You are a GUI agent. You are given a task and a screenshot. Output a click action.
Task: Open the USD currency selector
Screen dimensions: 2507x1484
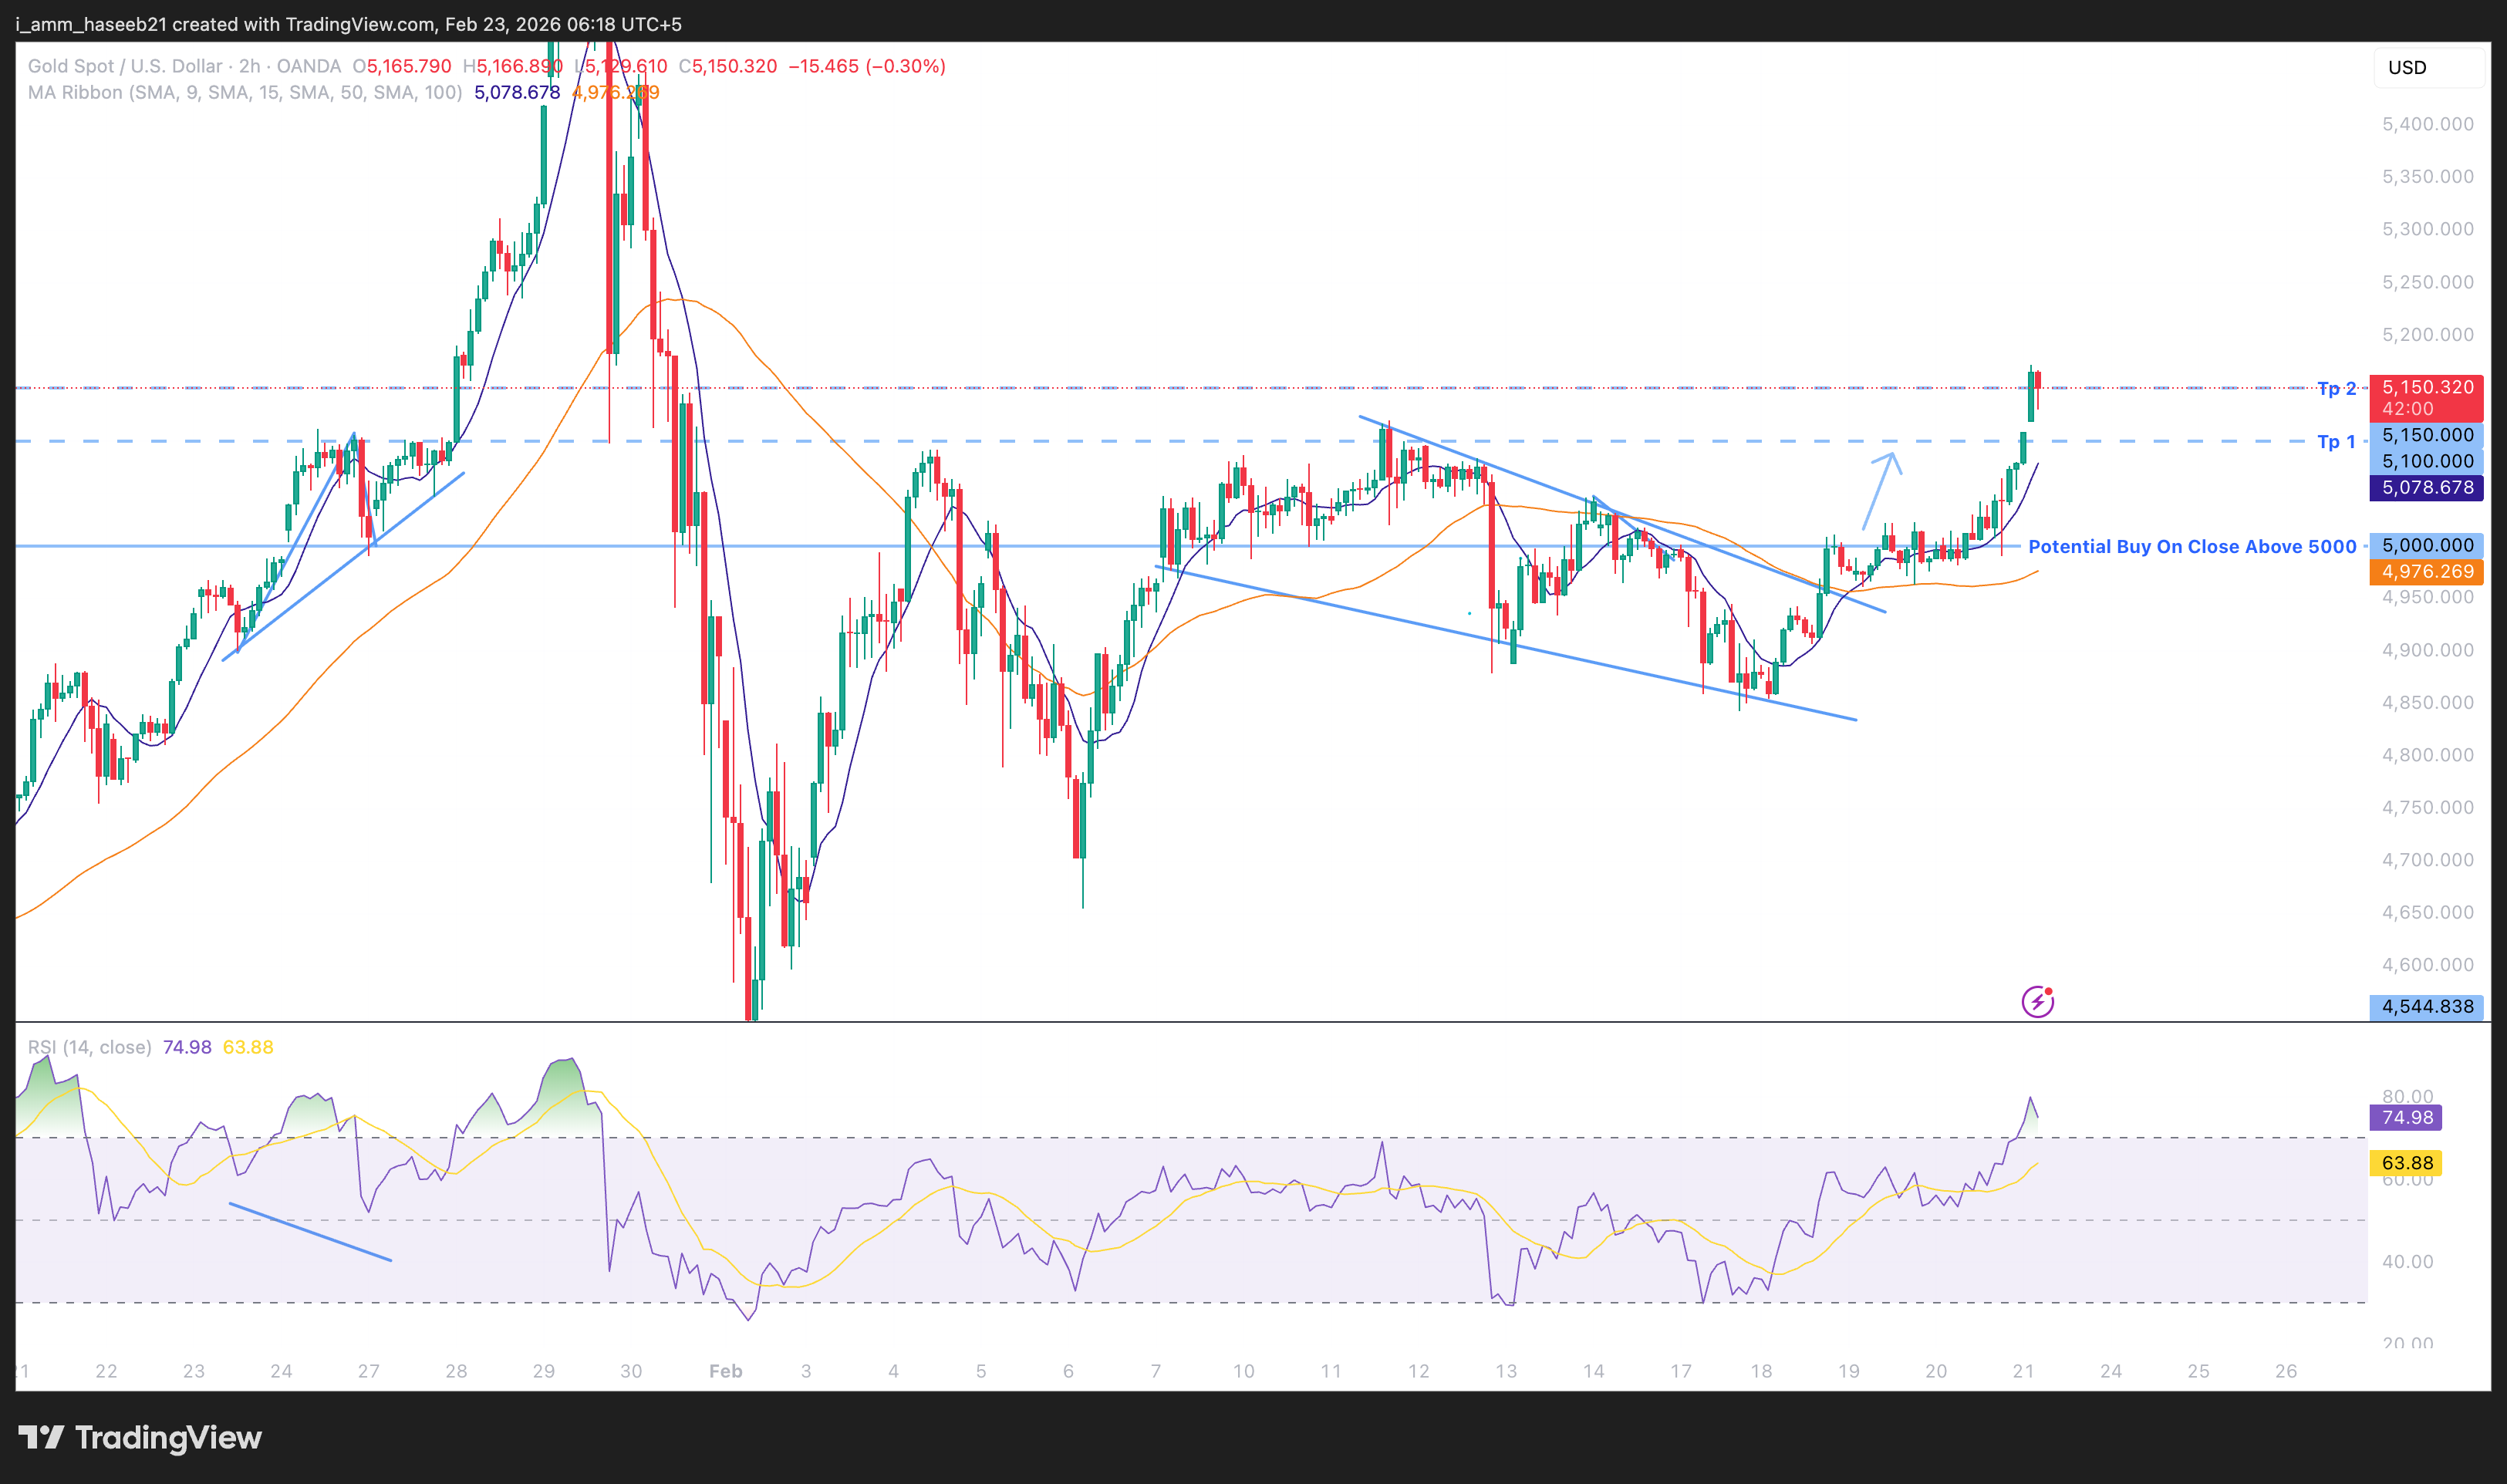2425,67
